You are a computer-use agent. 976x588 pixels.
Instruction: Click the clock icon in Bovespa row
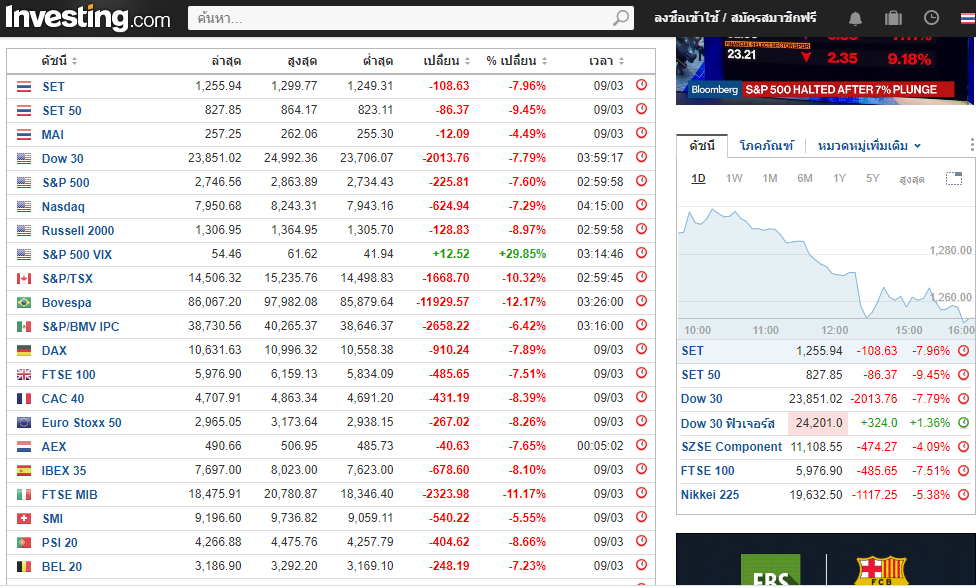pyautogui.click(x=642, y=301)
